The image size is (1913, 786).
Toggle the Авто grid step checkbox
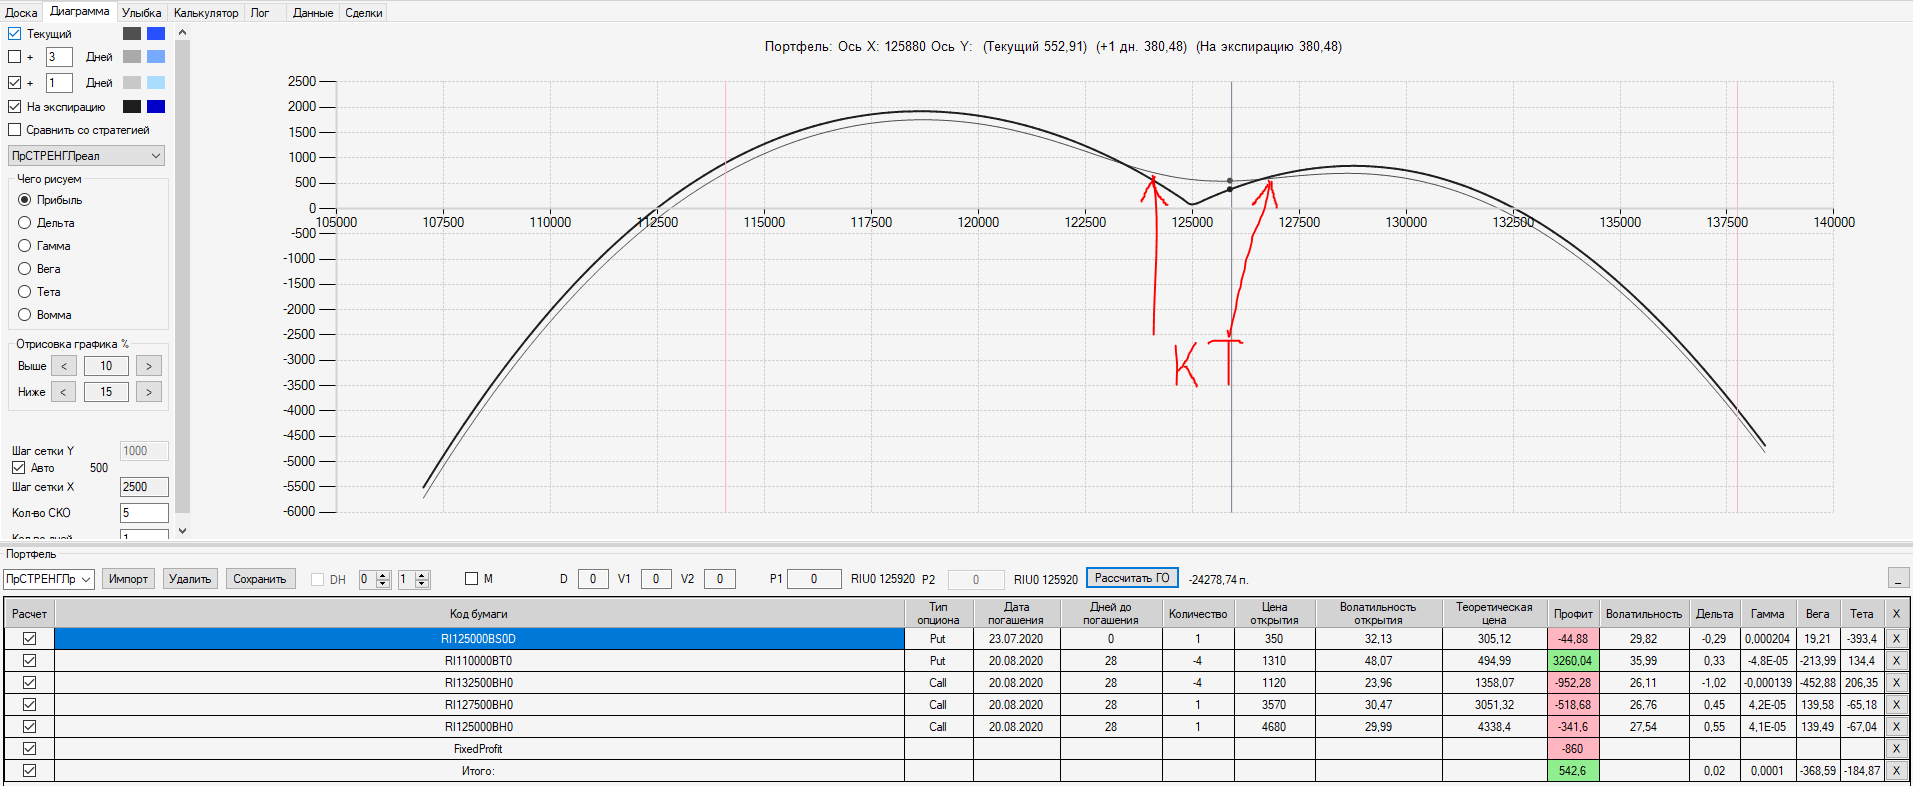click(x=19, y=468)
